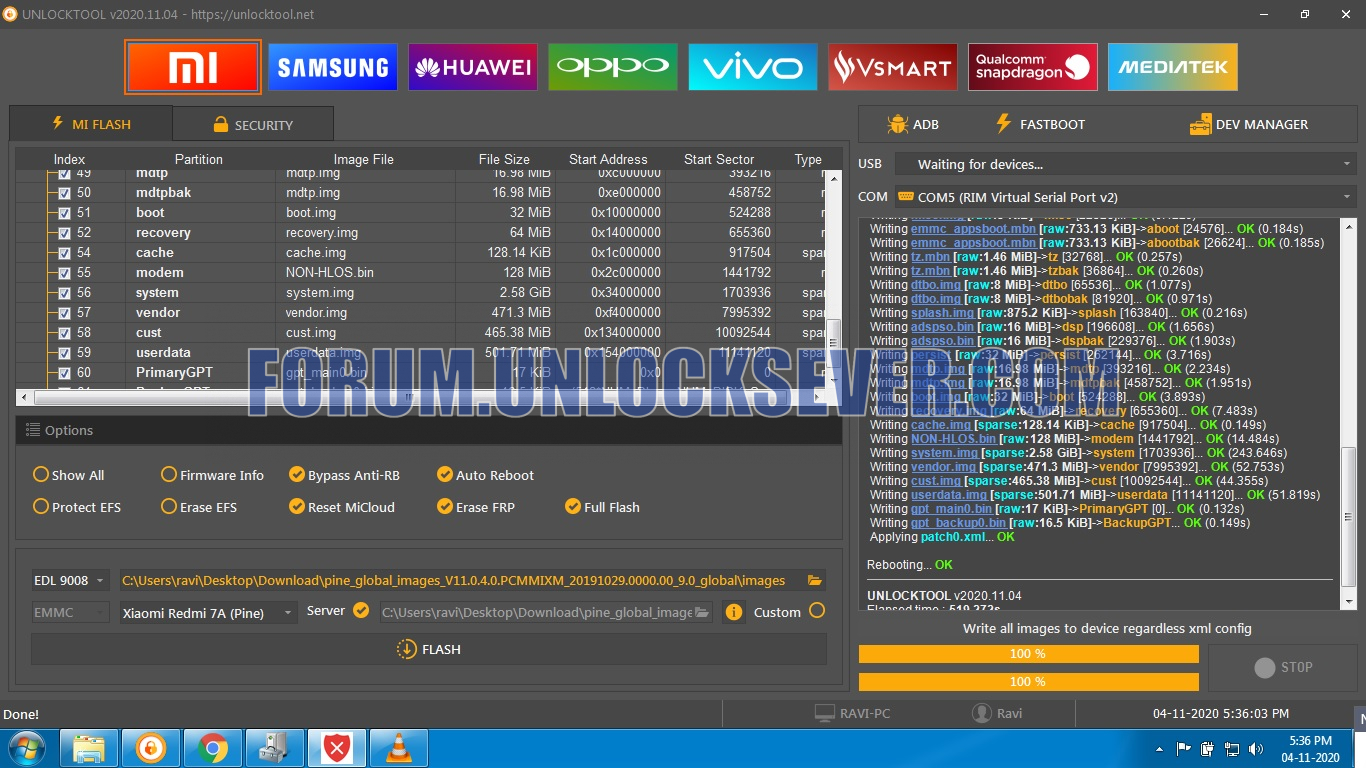Toggle Full Flash option
This screenshot has width=1366, height=768.
(x=602, y=507)
